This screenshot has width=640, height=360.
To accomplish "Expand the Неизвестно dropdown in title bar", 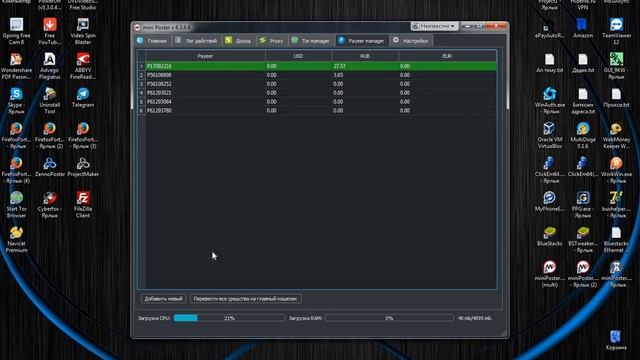I will (434, 26).
